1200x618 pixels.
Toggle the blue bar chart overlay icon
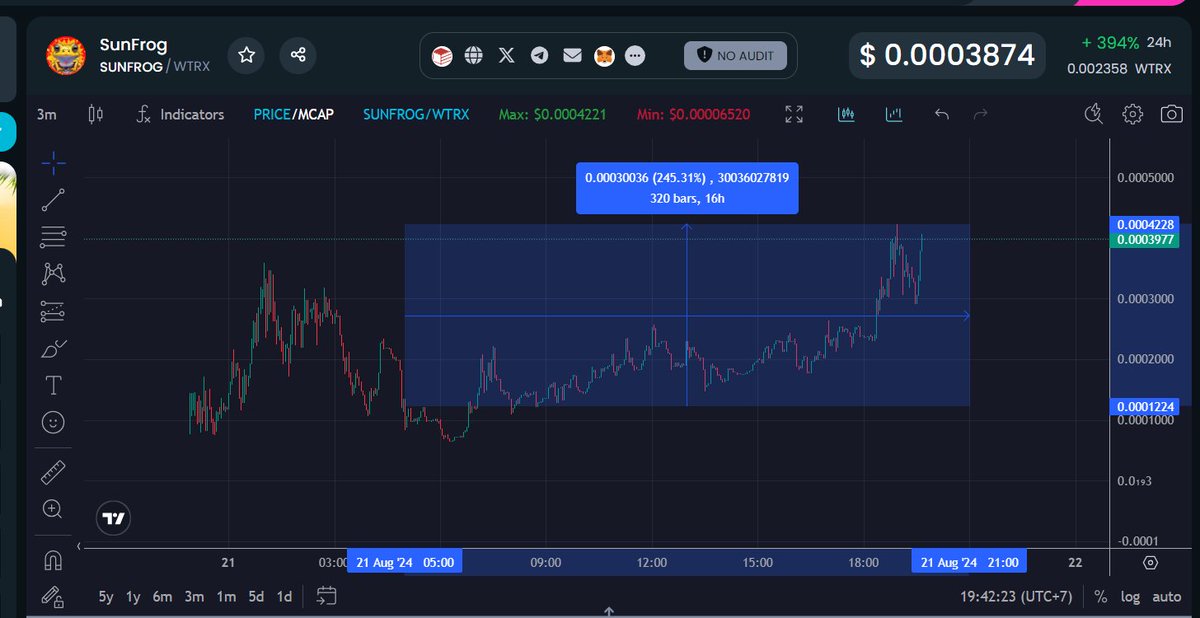coord(894,114)
